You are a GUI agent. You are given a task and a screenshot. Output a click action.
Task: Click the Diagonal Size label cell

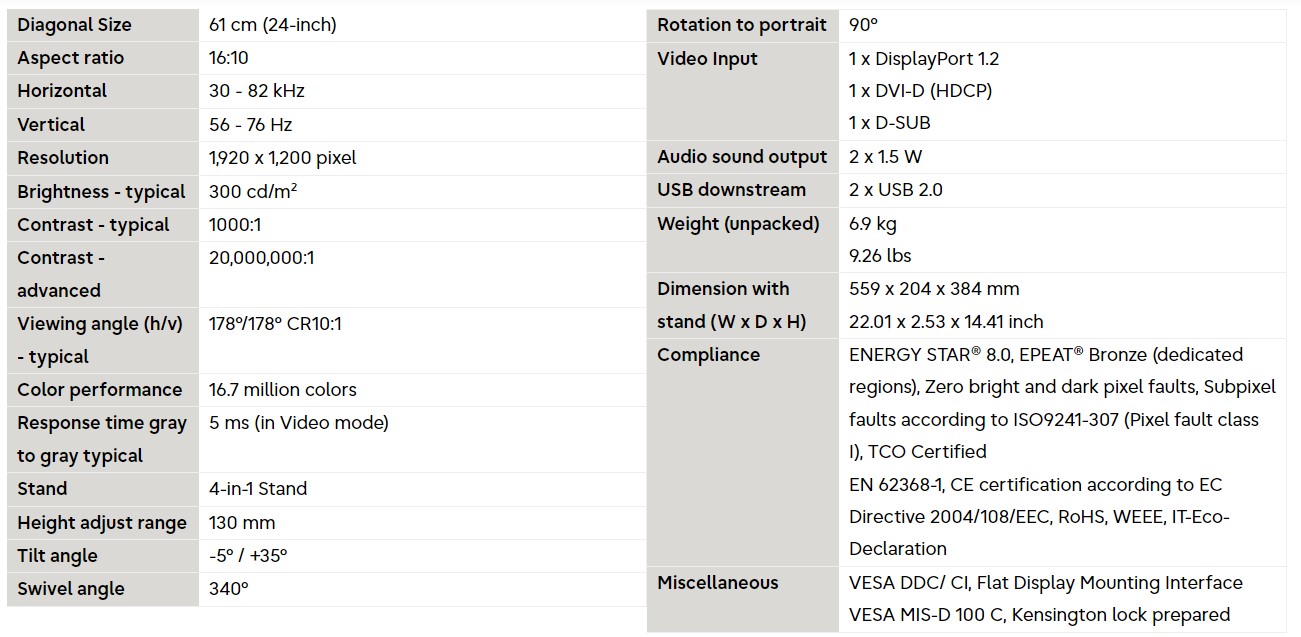tap(103, 25)
